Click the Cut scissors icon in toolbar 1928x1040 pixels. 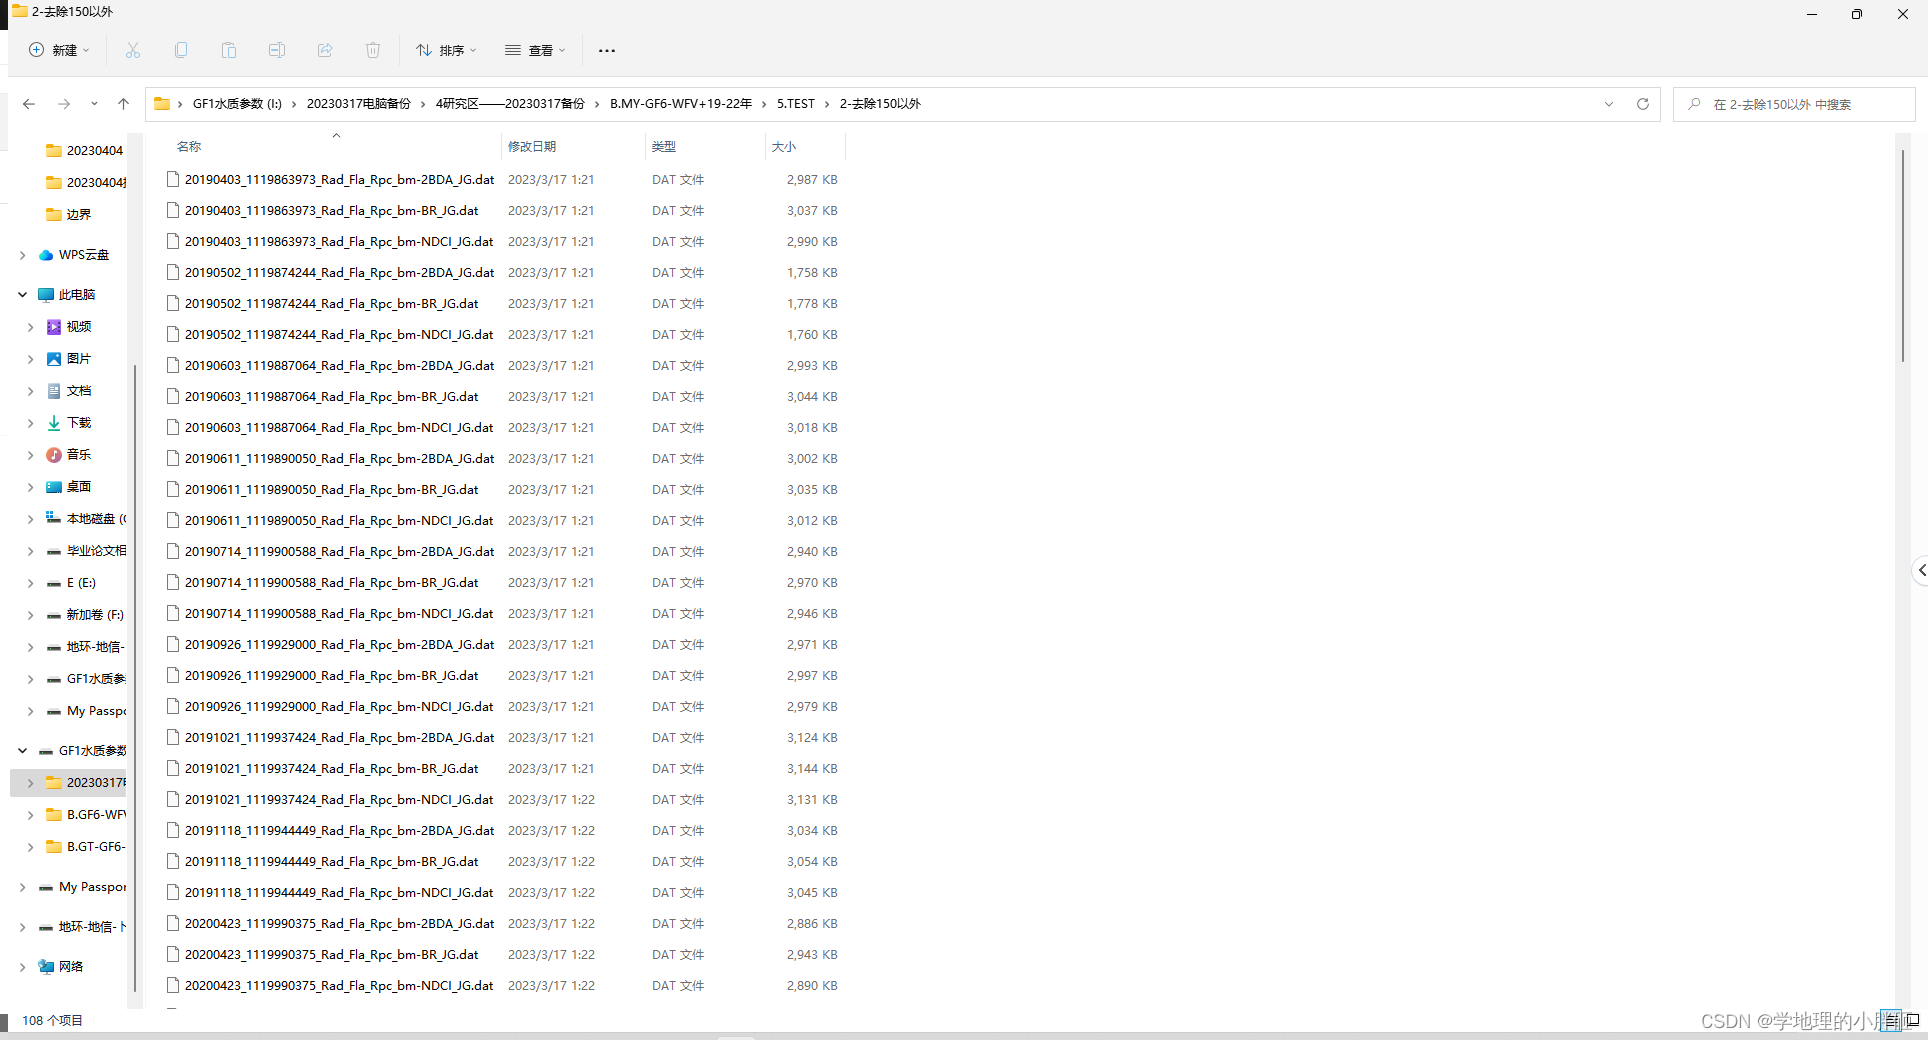[133, 50]
